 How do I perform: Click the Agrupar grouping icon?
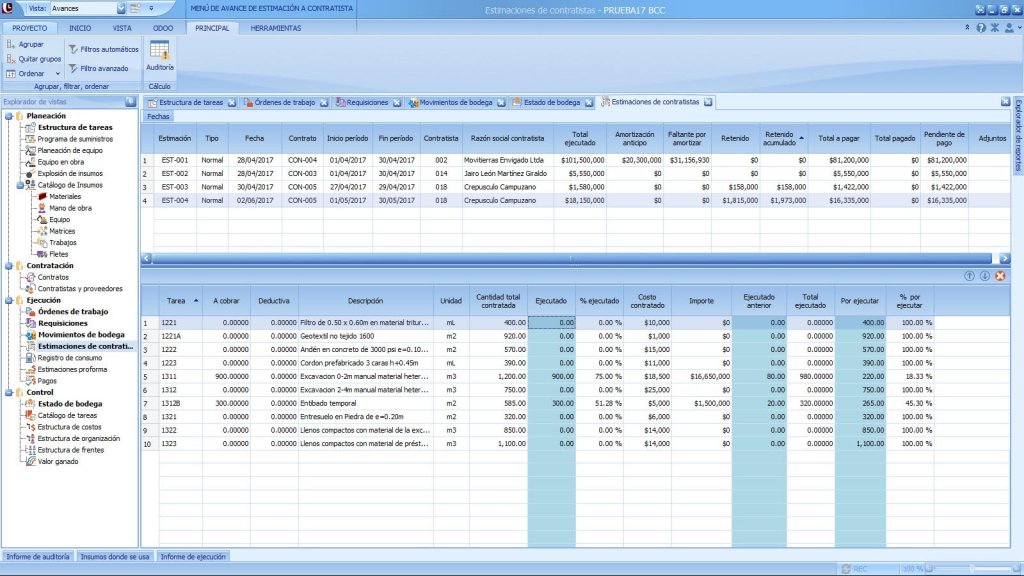coord(11,45)
